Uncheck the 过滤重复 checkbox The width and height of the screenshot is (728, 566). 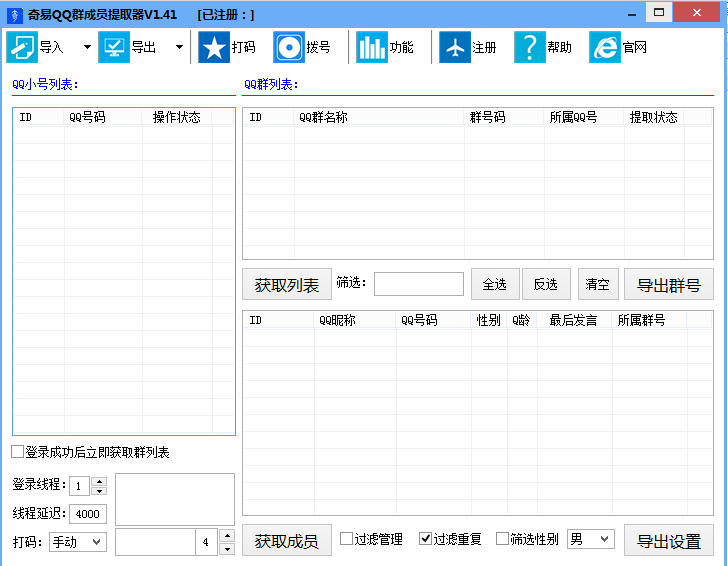tap(425, 539)
